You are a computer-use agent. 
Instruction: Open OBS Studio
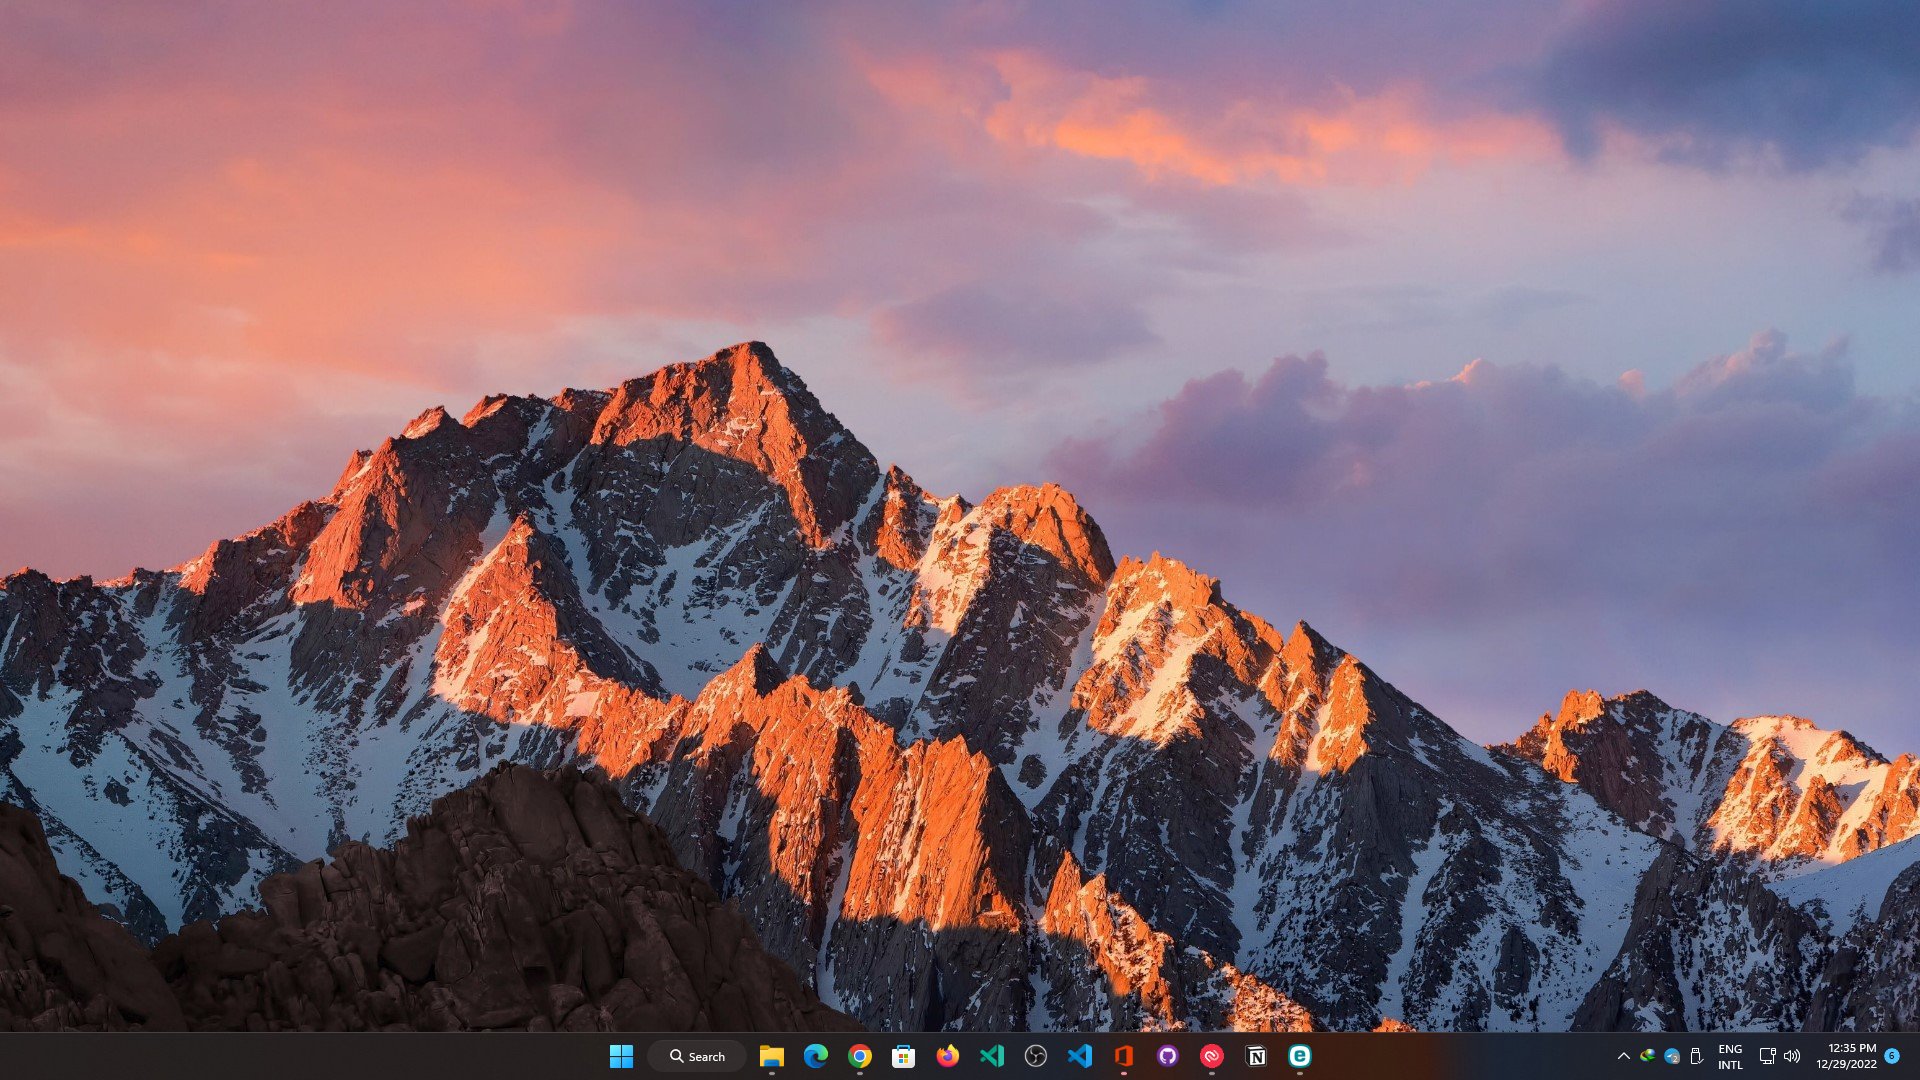tap(1035, 1056)
